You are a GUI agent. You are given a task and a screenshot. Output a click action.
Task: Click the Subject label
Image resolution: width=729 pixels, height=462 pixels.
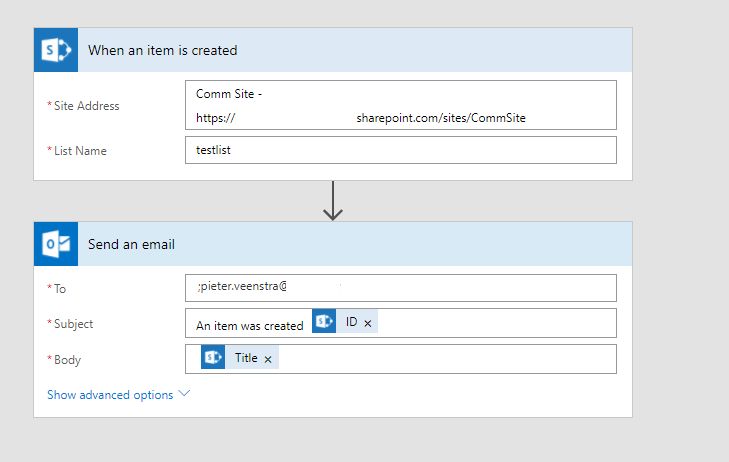pos(73,324)
